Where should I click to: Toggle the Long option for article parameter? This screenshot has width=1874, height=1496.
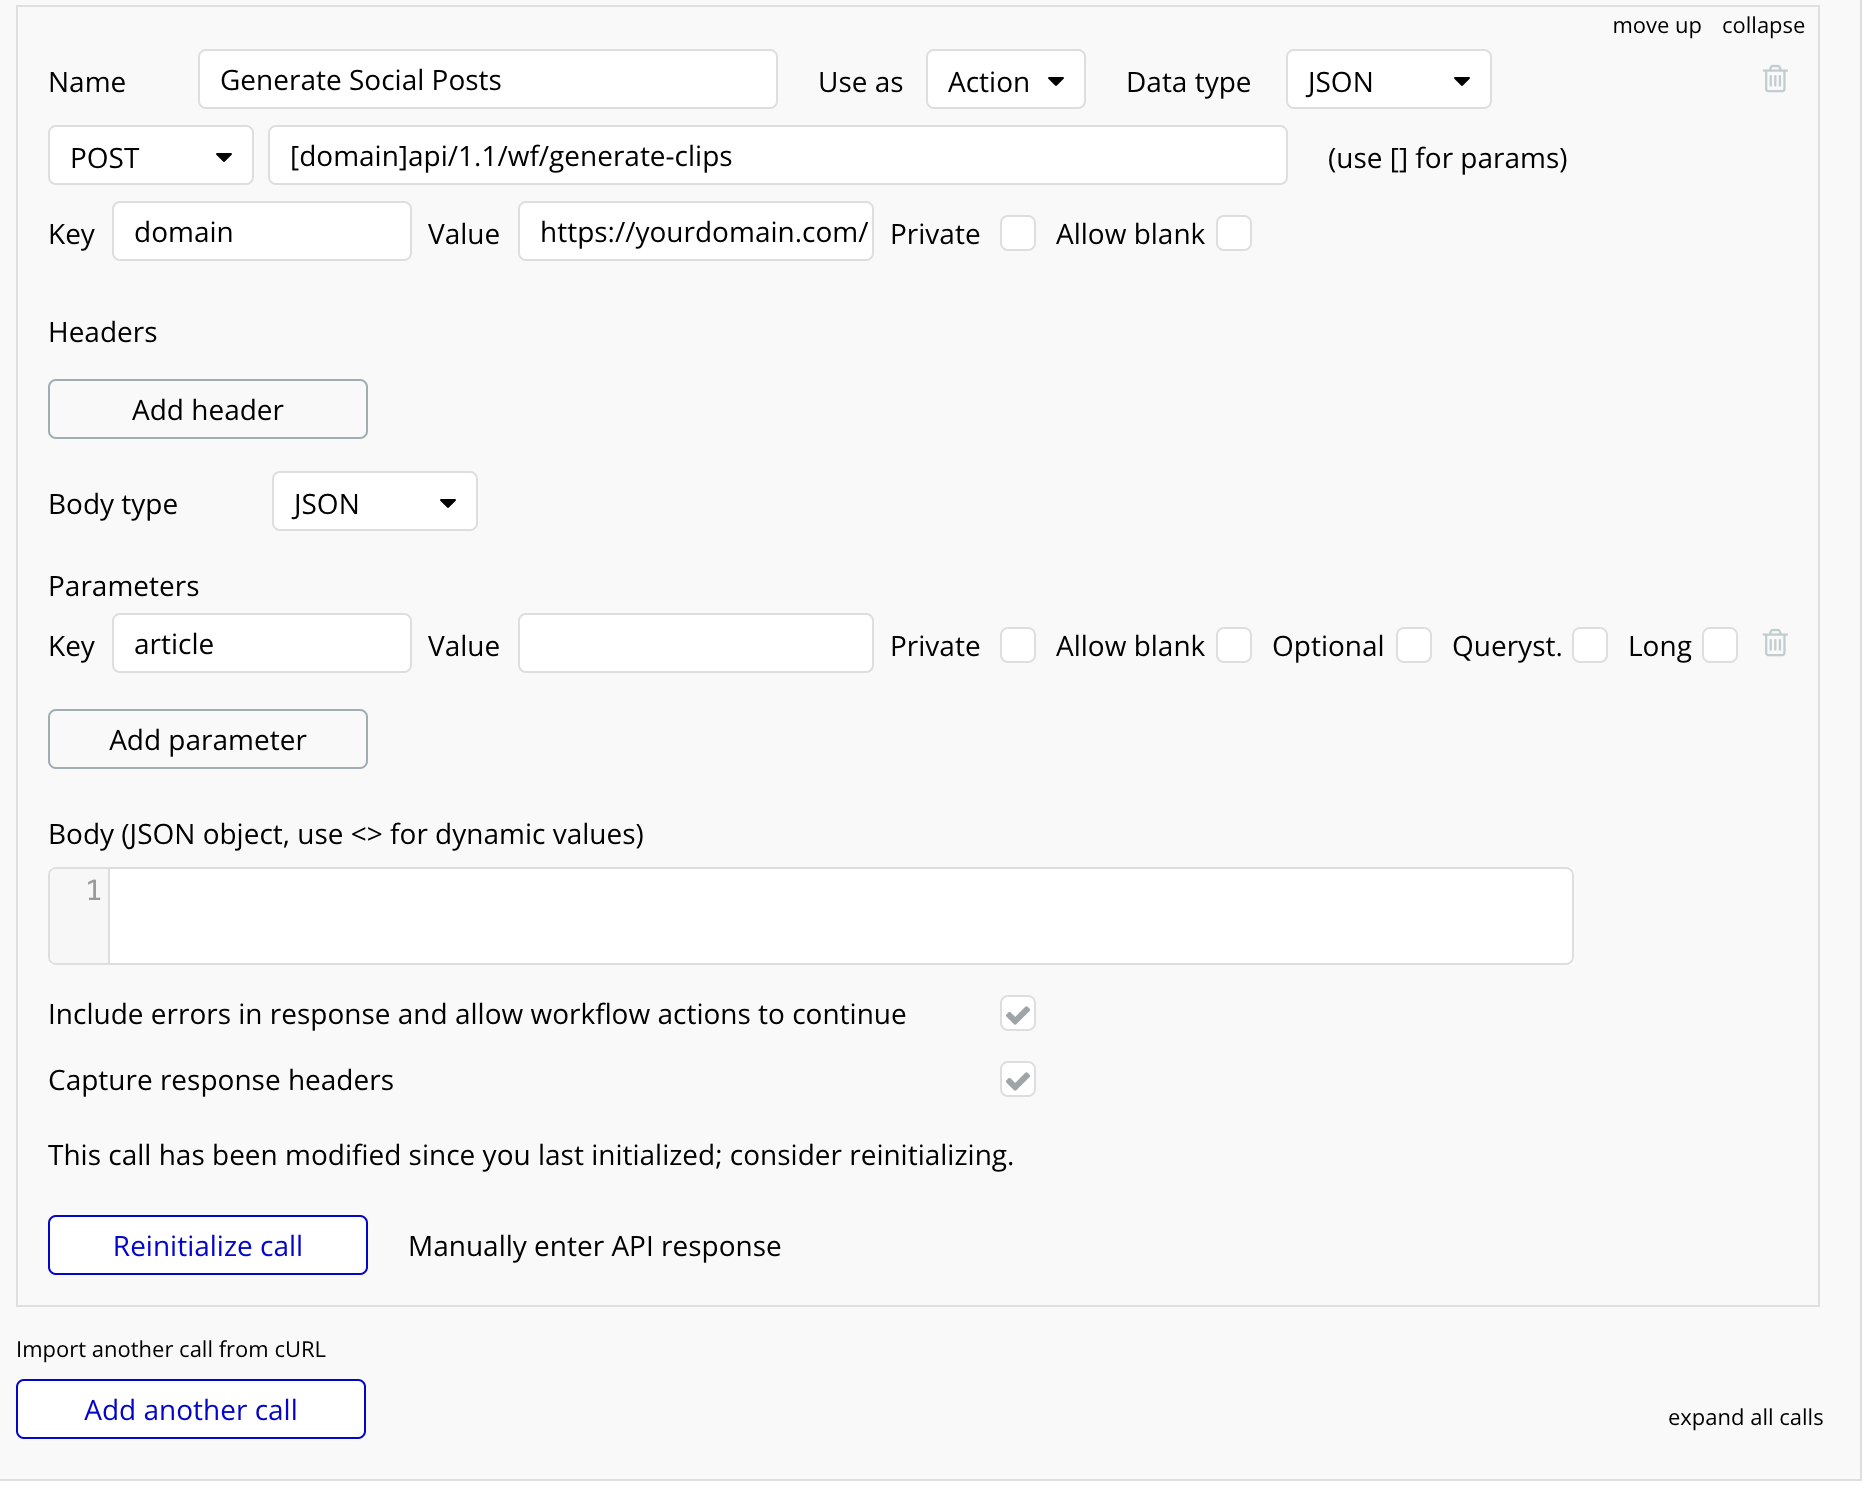click(x=1720, y=646)
